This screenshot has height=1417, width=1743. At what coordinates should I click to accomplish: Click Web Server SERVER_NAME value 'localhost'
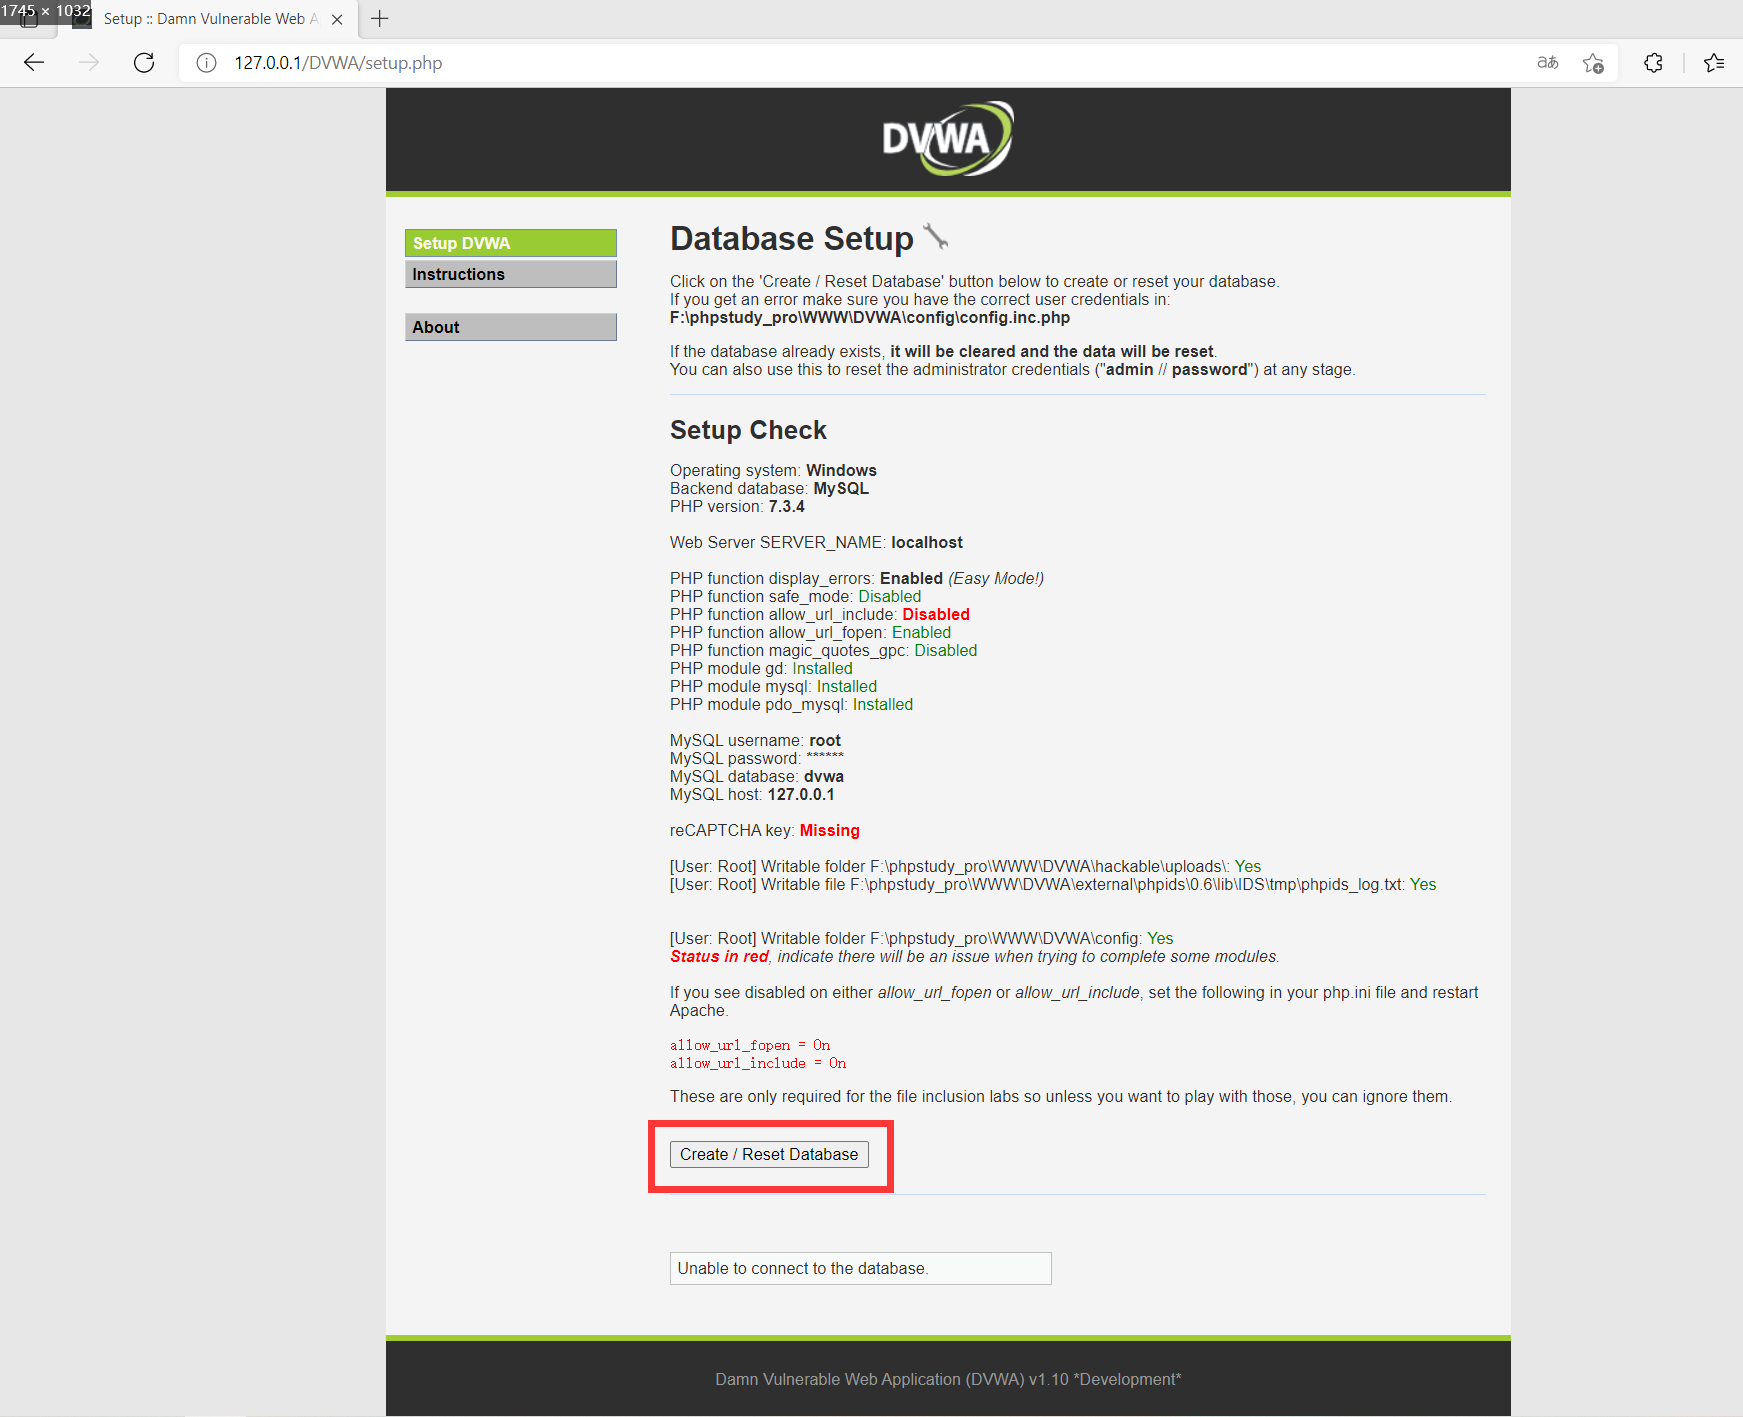click(927, 542)
